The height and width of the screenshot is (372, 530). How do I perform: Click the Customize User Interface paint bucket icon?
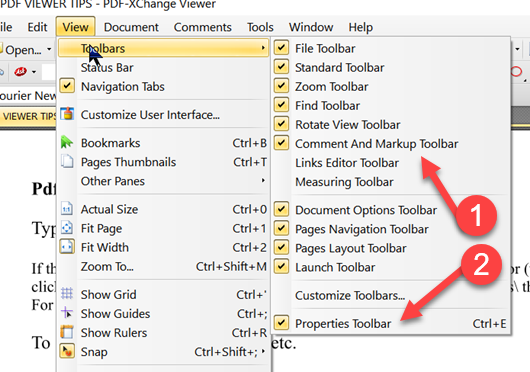pos(67,114)
